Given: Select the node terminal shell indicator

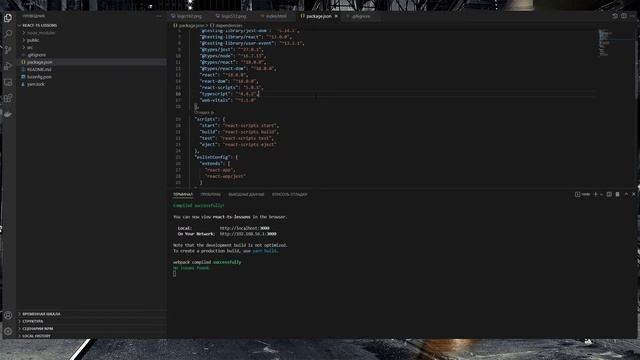Looking at the screenshot, I should (582, 194).
